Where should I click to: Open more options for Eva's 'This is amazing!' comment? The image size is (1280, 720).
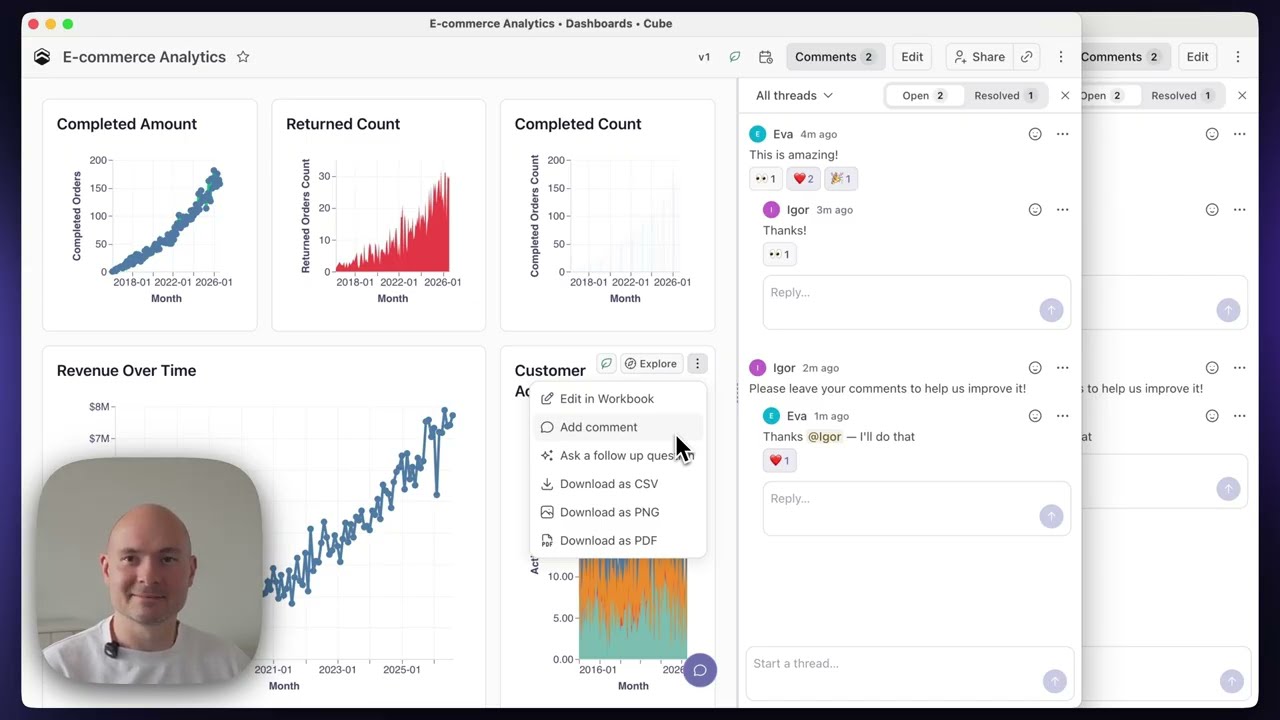1062,134
